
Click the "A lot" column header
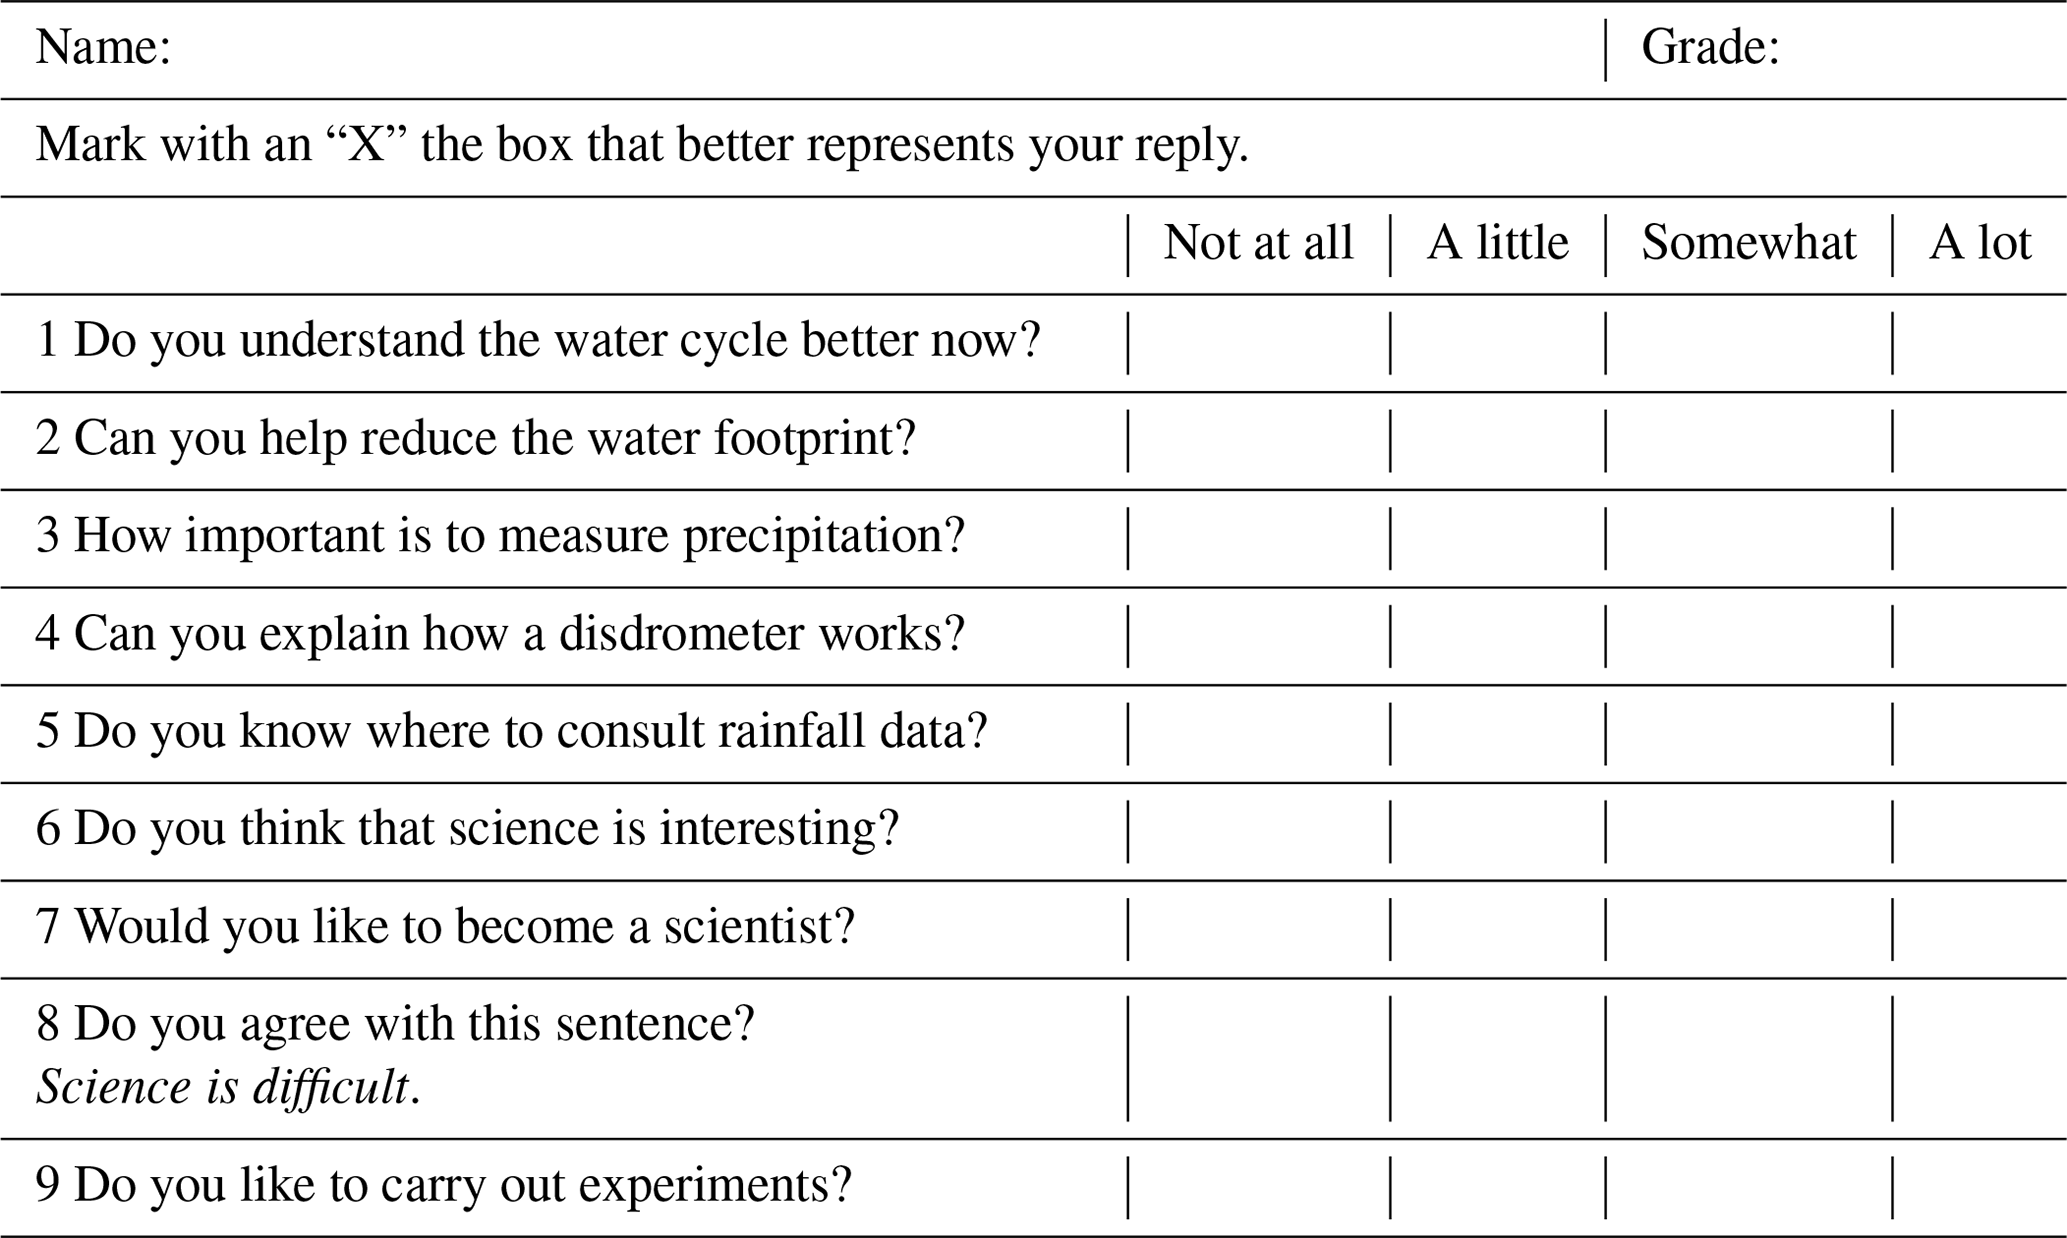click(x=1979, y=244)
